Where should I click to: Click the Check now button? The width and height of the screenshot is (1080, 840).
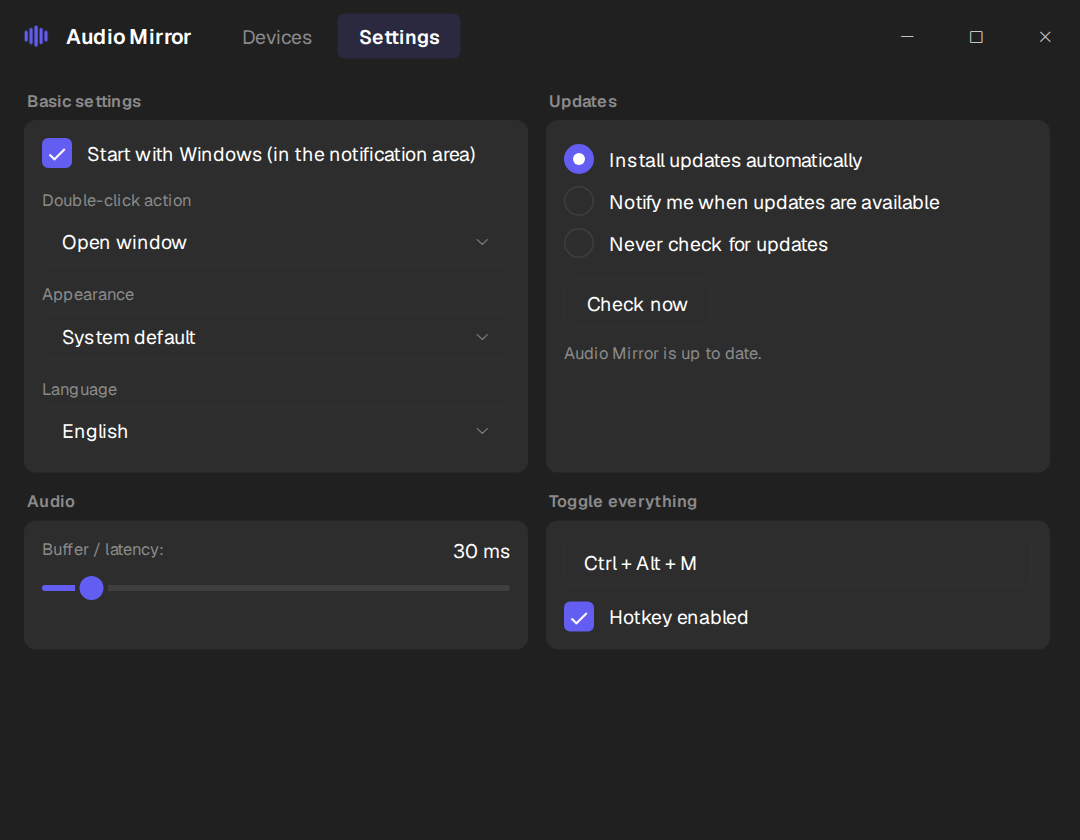tap(637, 304)
